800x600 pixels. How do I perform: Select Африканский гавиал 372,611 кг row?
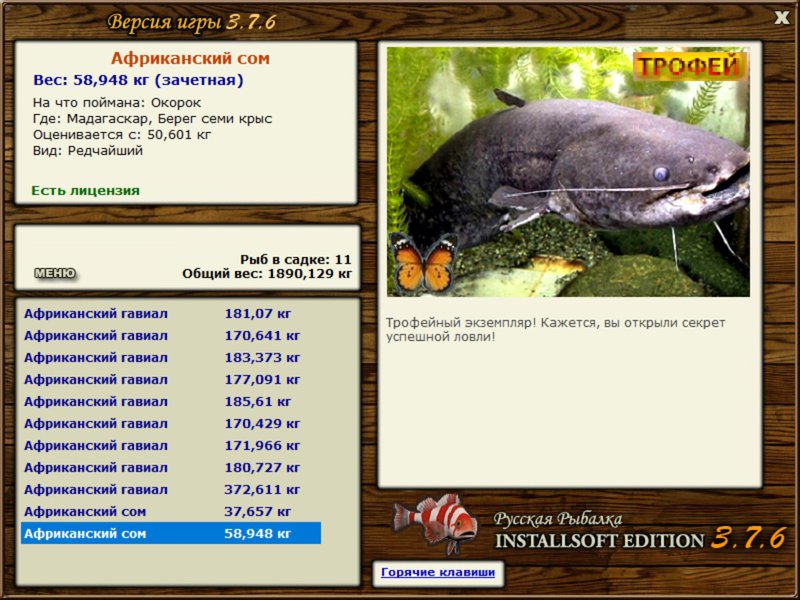pyautogui.click(x=171, y=489)
